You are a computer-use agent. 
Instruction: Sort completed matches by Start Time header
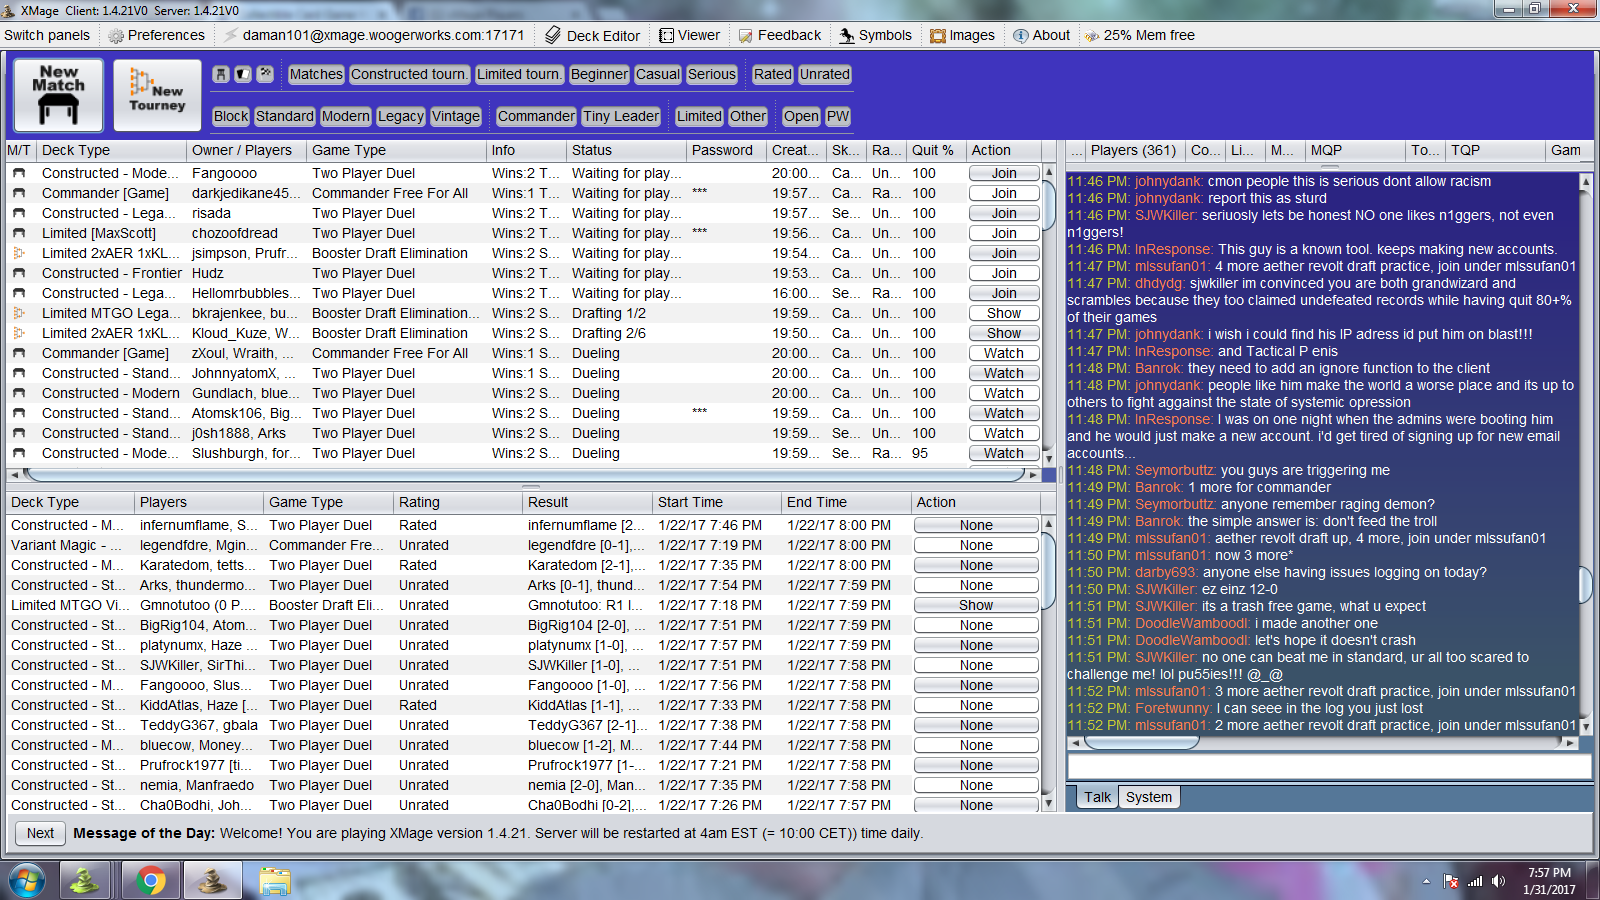pyautogui.click(x=717, y=502)
